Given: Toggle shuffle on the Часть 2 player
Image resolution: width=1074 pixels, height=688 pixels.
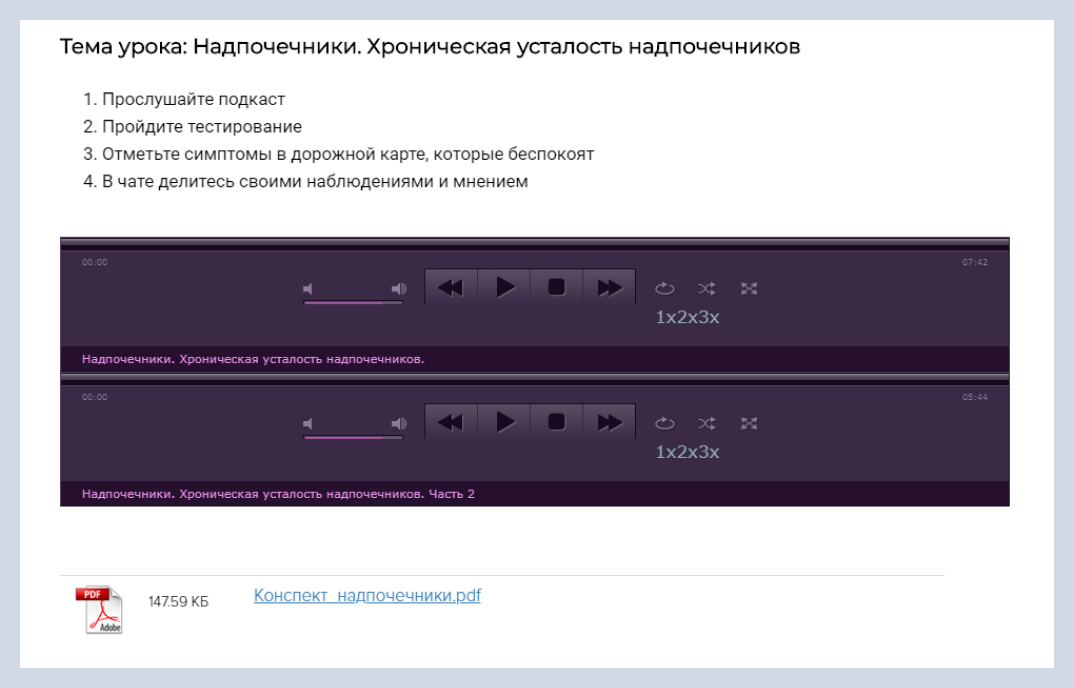Looking at the screenshot, I should pos(707,423).
